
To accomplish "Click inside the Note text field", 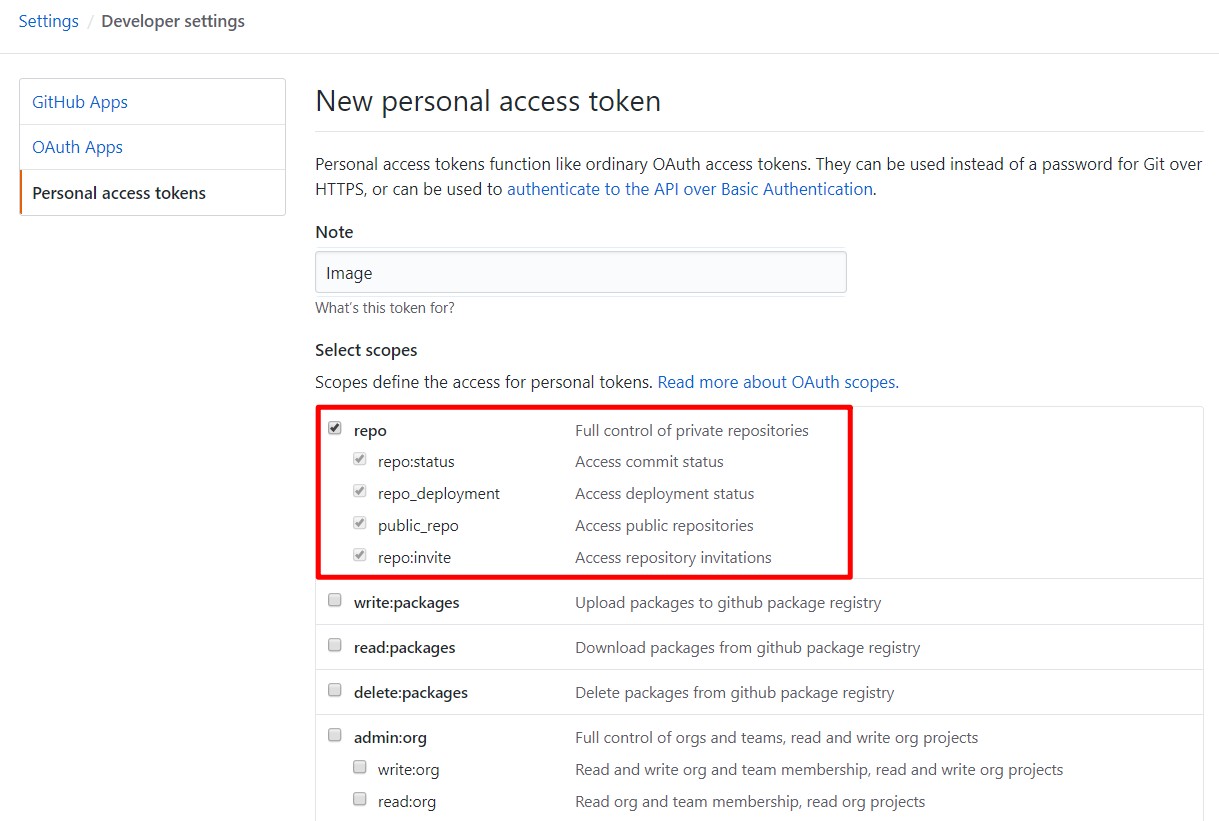I will [580, 271].
